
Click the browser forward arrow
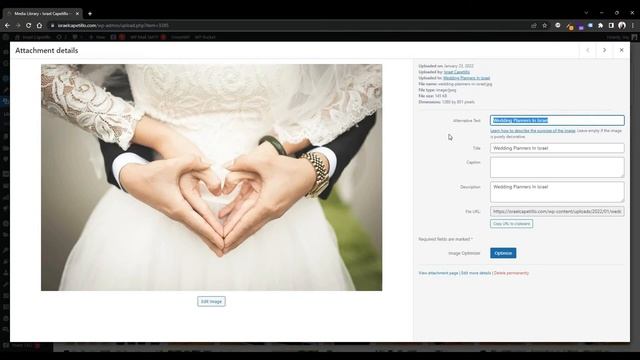click(18, 25)
